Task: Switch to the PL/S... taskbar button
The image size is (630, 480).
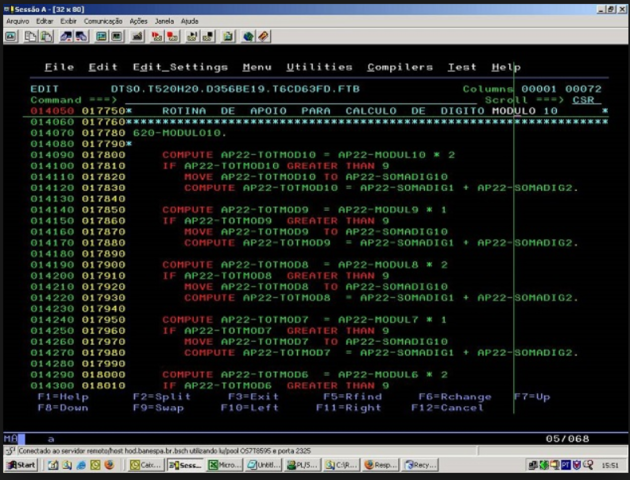Action: (303, 465)
